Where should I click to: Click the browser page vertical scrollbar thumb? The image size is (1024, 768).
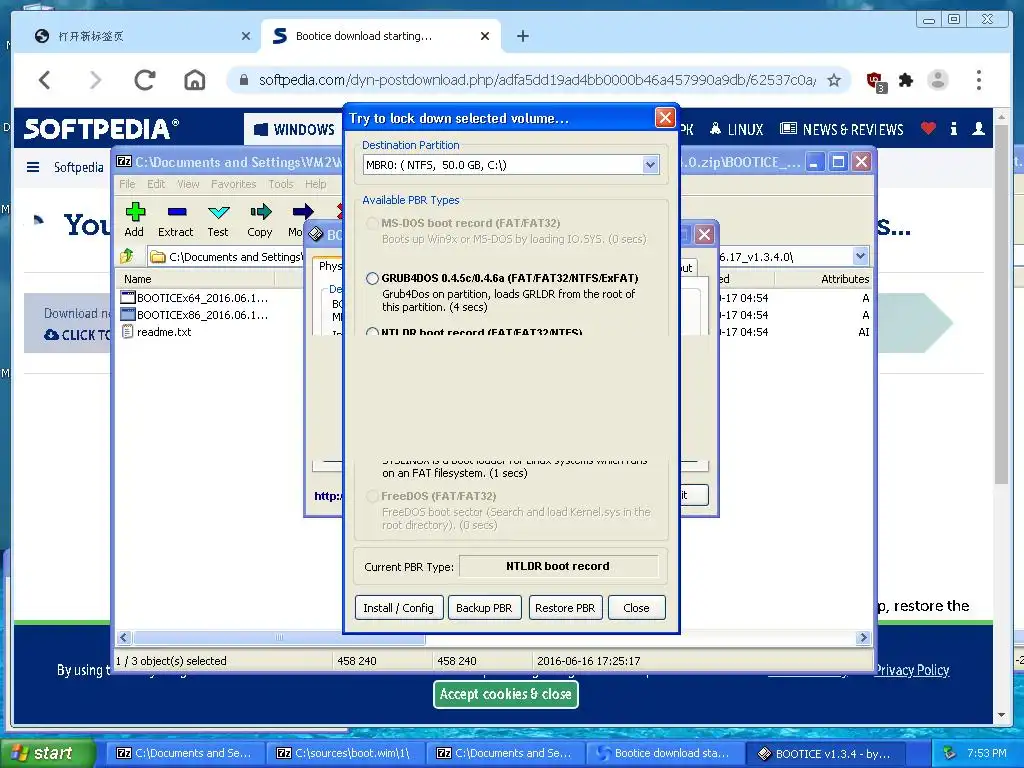point(1001,304)
